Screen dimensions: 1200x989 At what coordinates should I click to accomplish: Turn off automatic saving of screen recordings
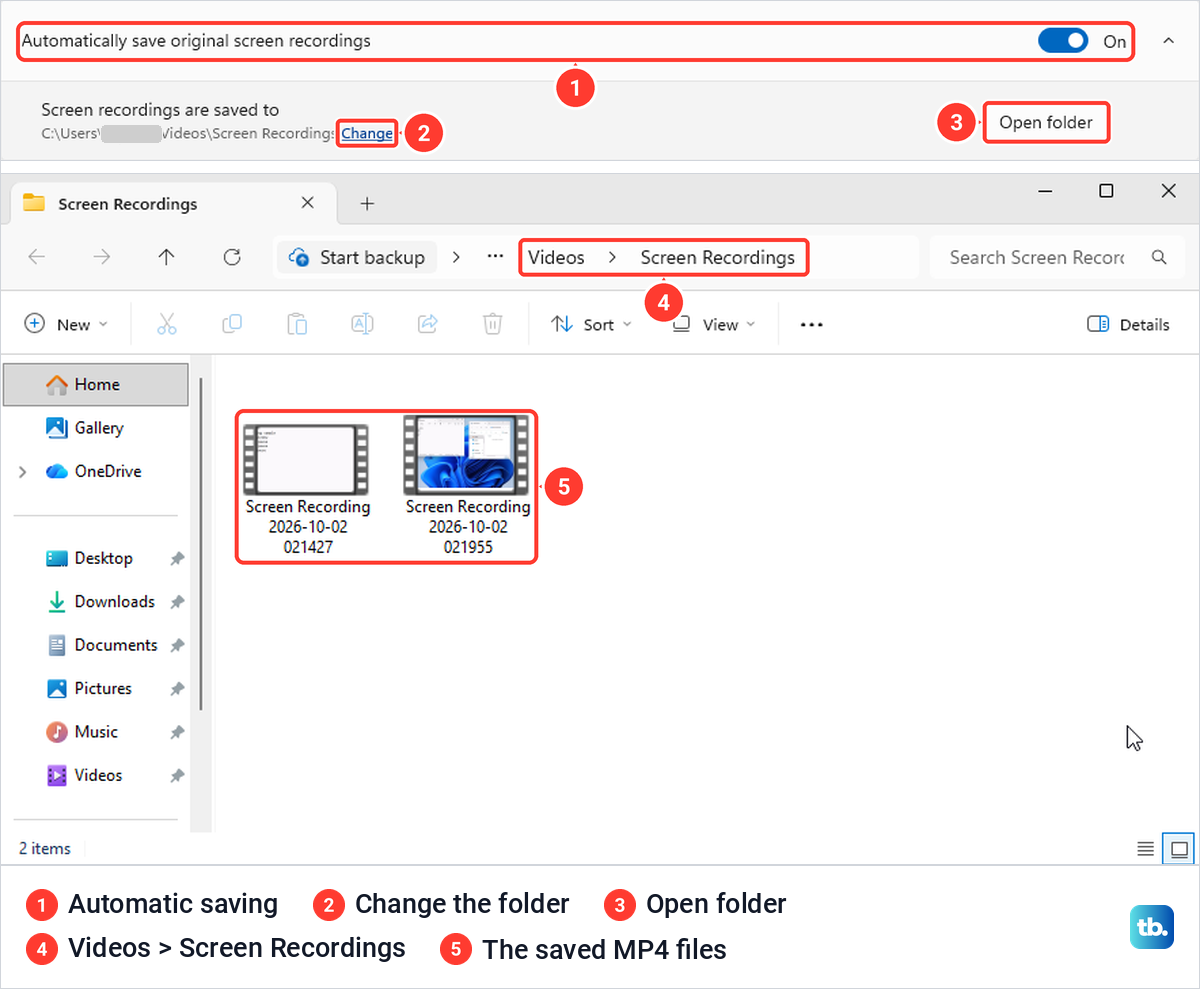1063,41
